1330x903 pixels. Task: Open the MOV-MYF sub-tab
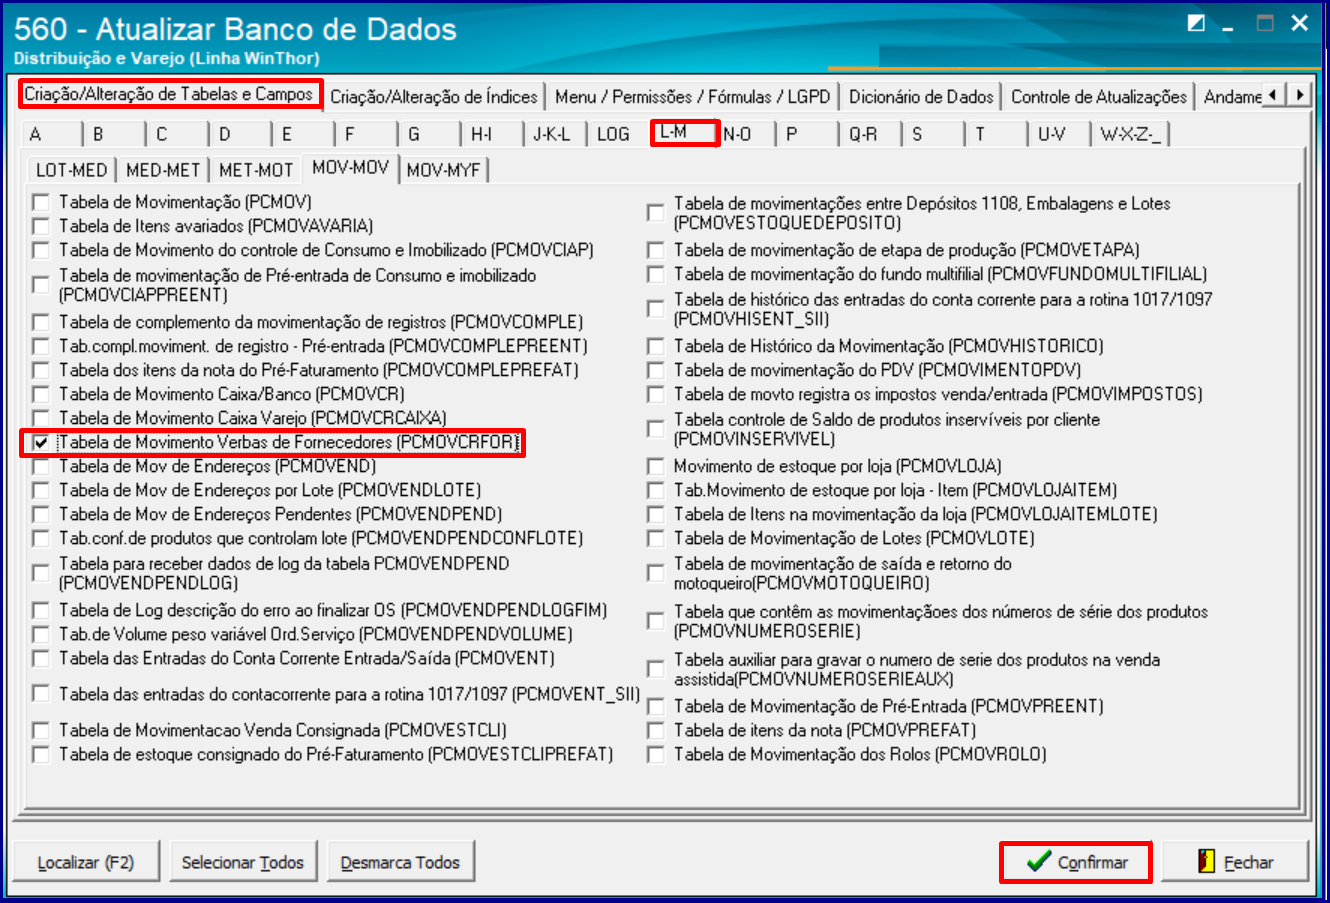[443, 170]
